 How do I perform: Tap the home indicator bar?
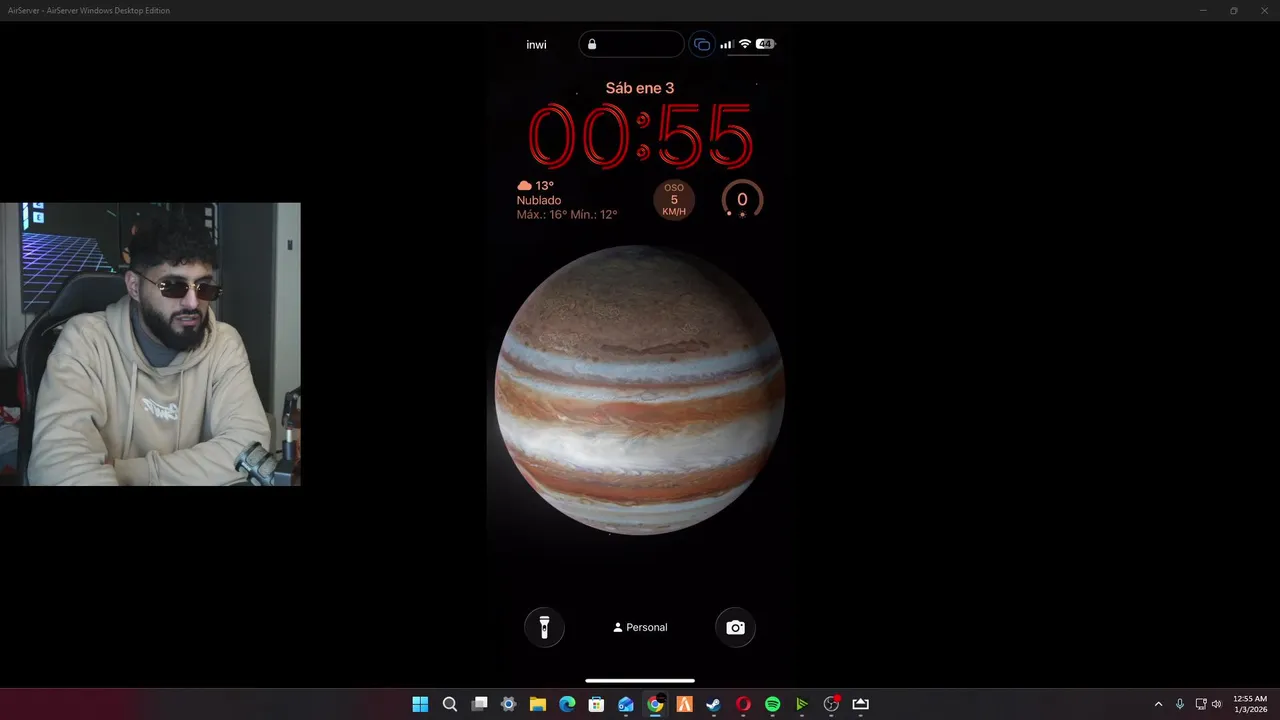(640, 681)
